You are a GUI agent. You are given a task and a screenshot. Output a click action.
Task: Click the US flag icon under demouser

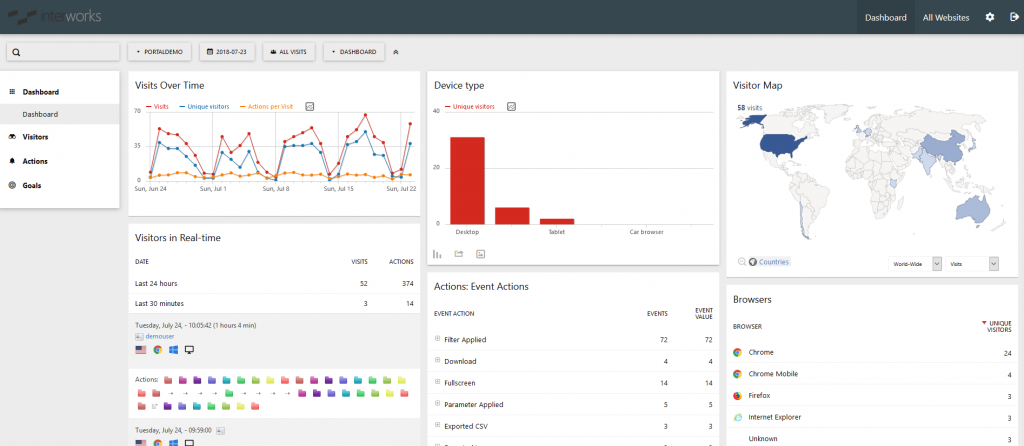coord(140,350)
